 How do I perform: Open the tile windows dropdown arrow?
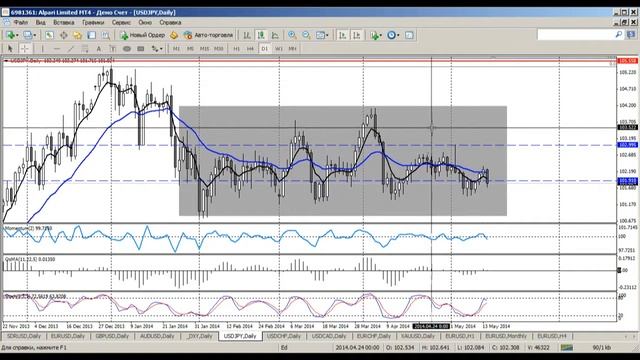[327, 36]
